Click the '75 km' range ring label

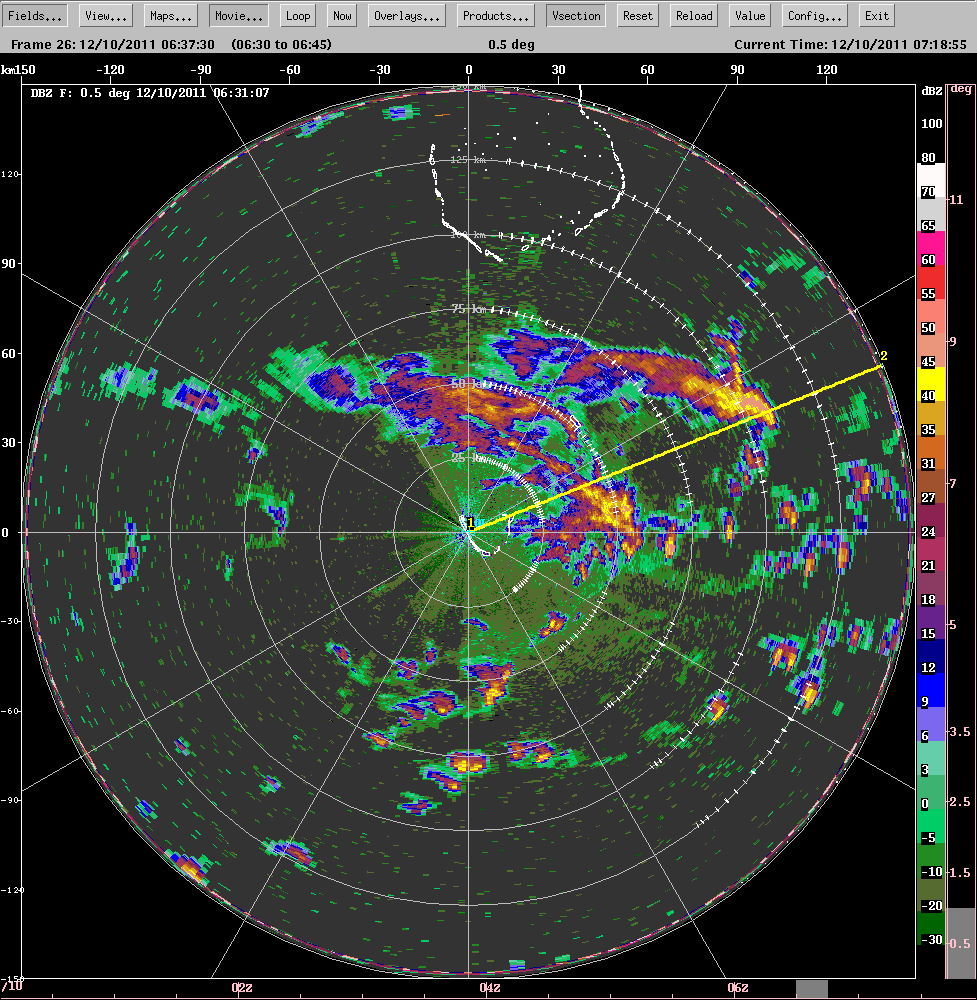pos(468,309)
